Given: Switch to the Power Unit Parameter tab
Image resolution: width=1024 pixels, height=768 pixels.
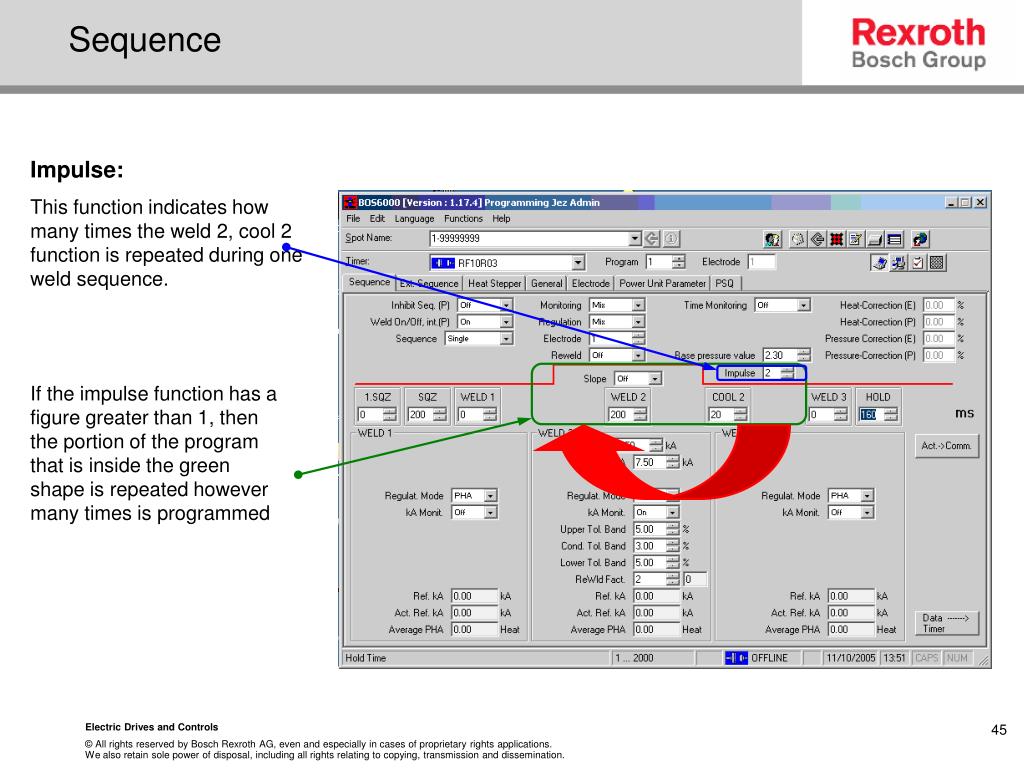Looking at the screenshot, I should 662,283.
